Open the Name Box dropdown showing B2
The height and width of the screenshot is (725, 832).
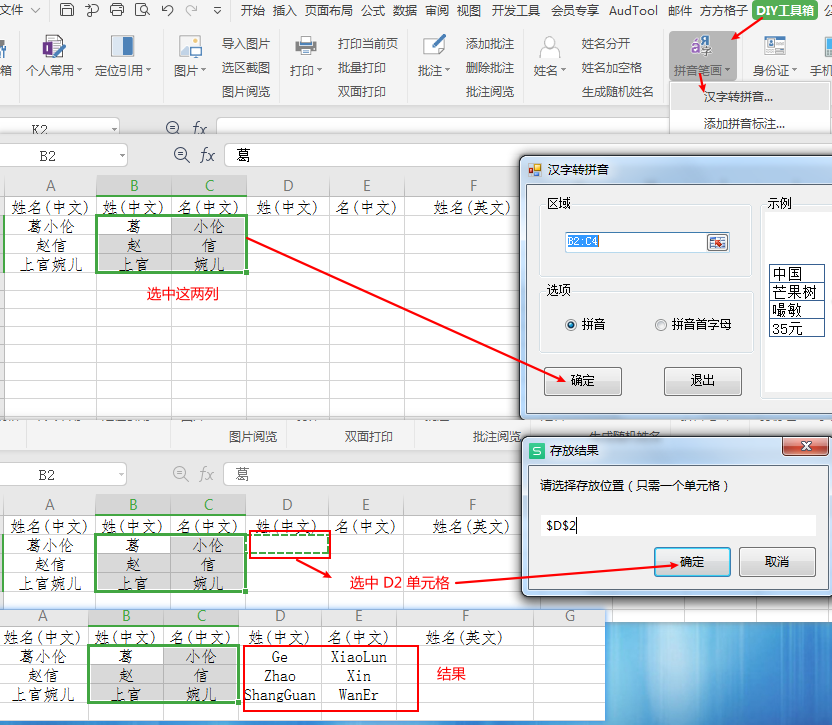(124, 155)
